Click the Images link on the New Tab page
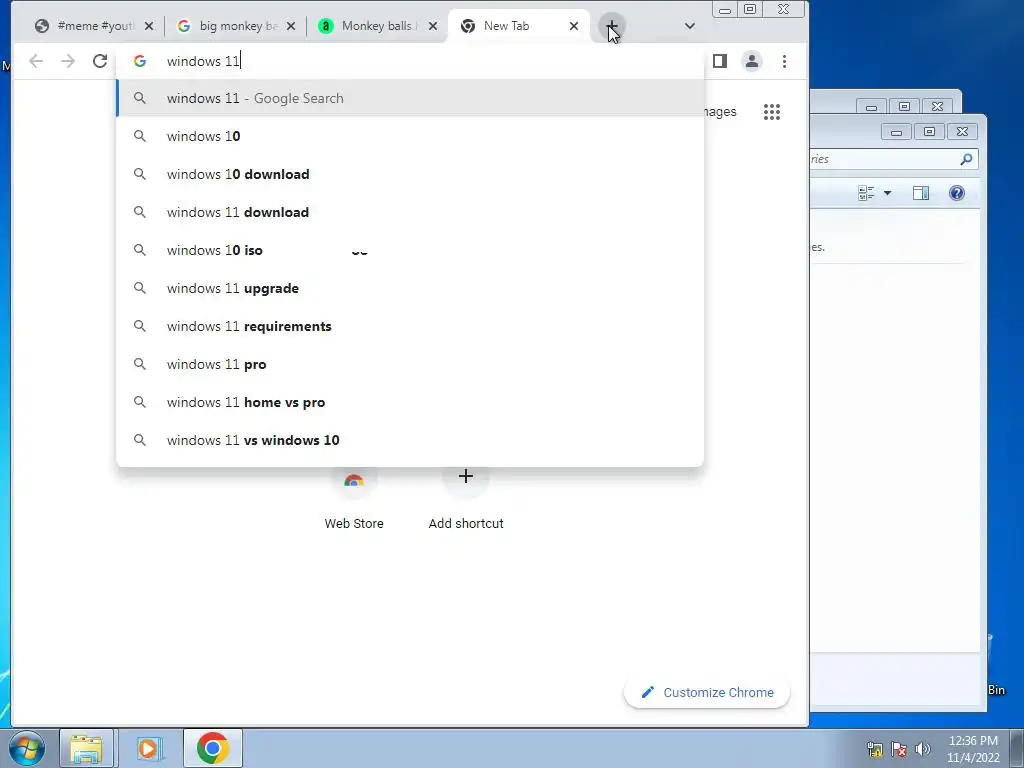1024x768 pixels. [x=720, y=112]
